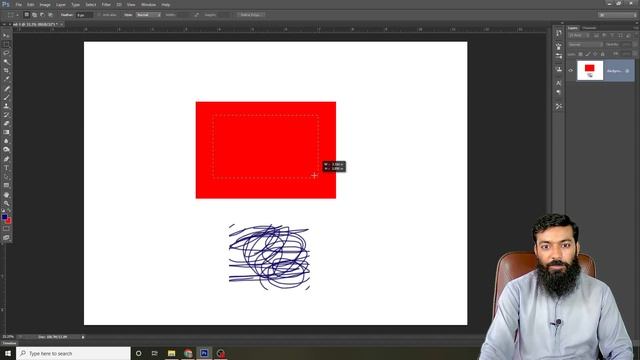The width and height of the screenshot is (640, 360).
Task: Click the Windows taskbar search box
Action: pos(73,353)
